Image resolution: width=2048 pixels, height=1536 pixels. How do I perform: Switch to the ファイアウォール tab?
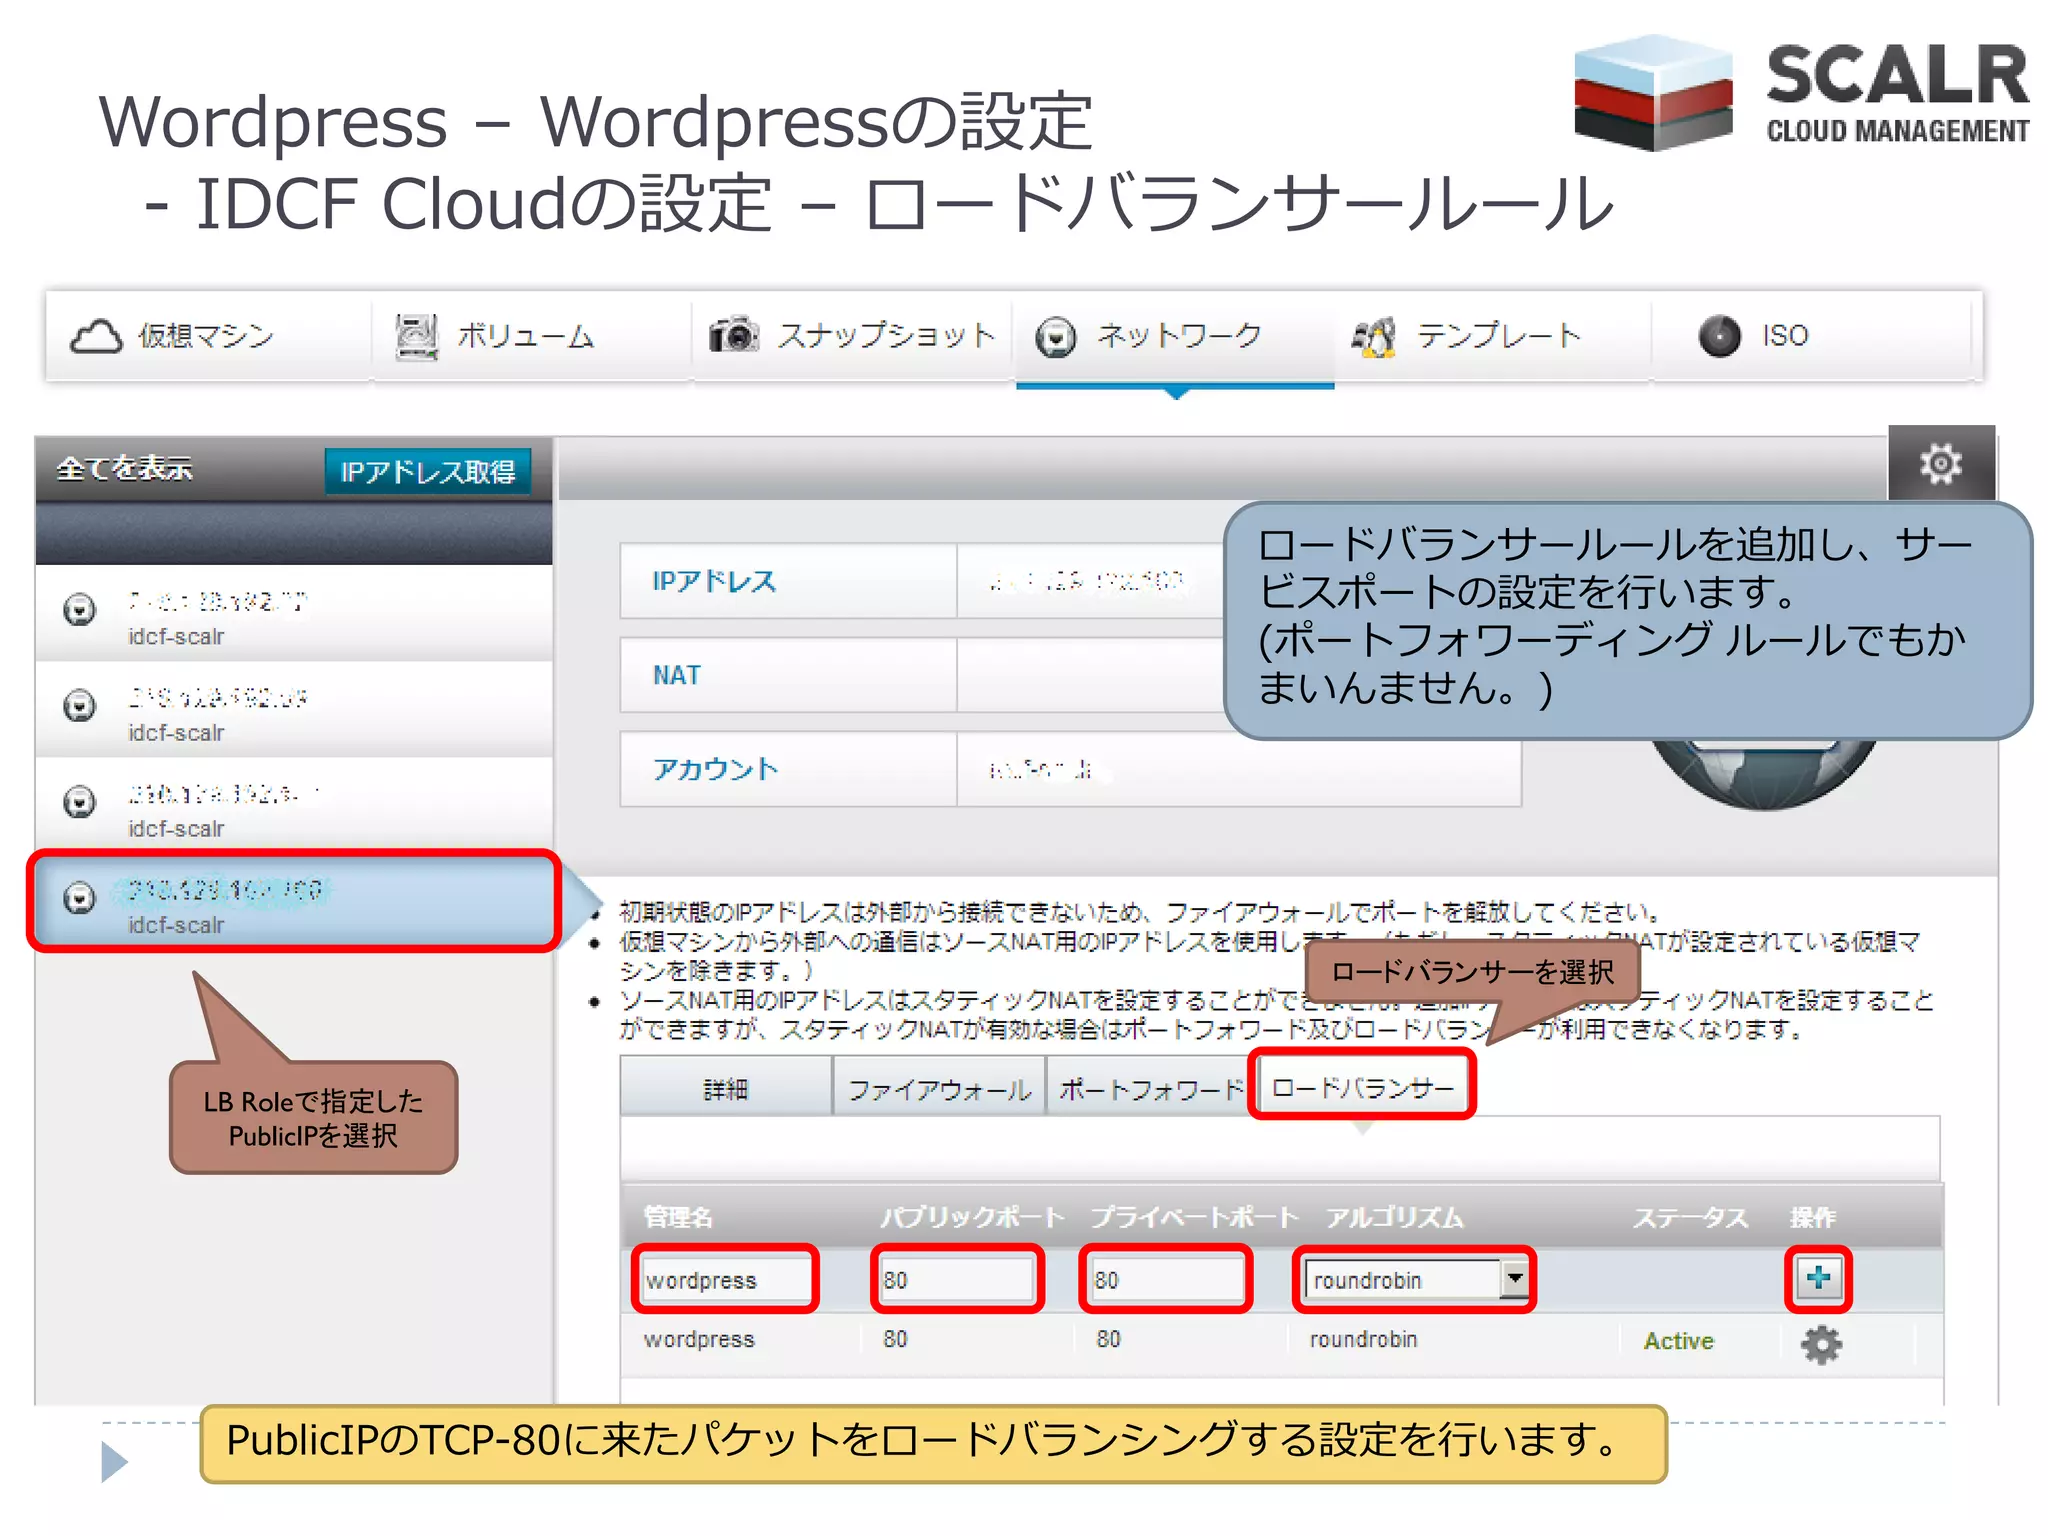pyautogui.click(x=939, y=1088)
